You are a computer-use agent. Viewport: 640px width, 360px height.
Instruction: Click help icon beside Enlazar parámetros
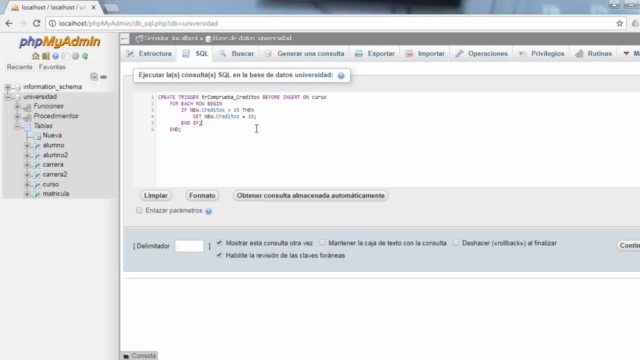(x=209, y=211)
